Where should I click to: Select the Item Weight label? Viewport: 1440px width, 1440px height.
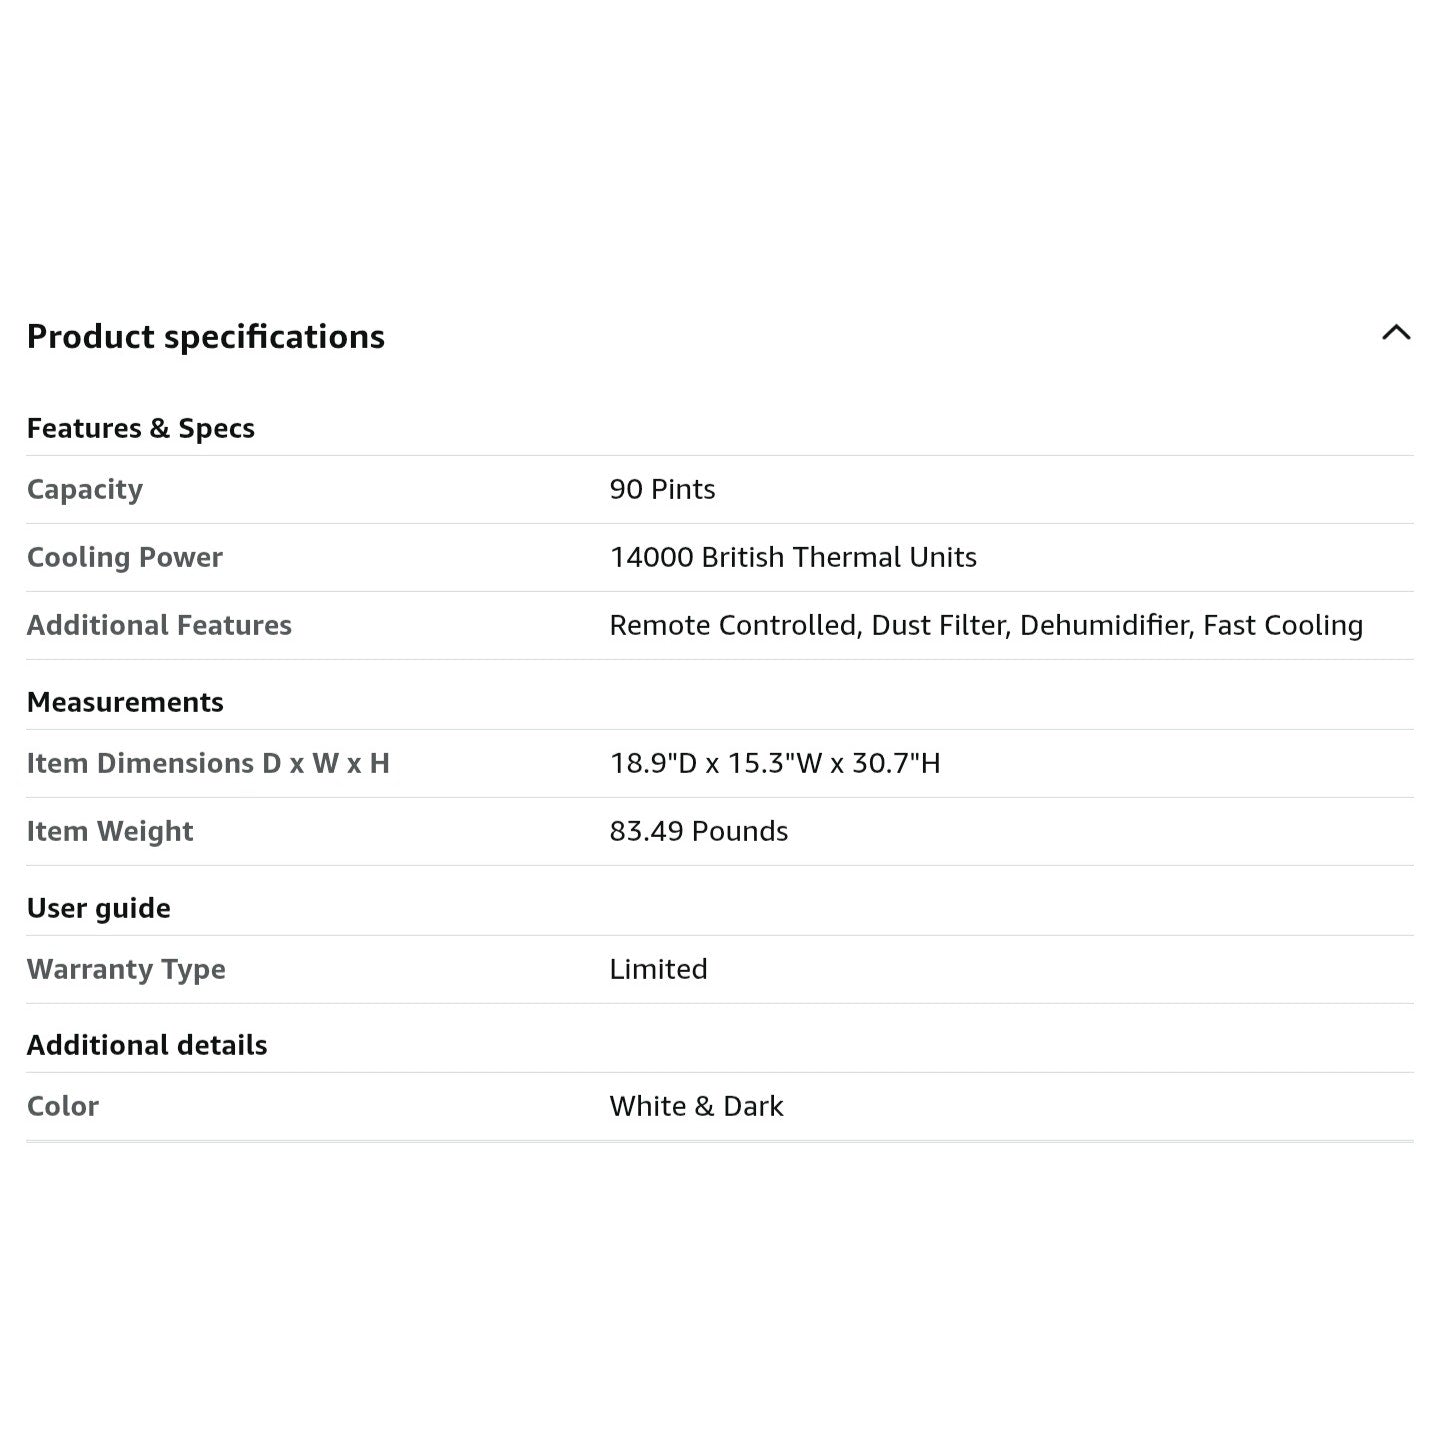[110, 831]
